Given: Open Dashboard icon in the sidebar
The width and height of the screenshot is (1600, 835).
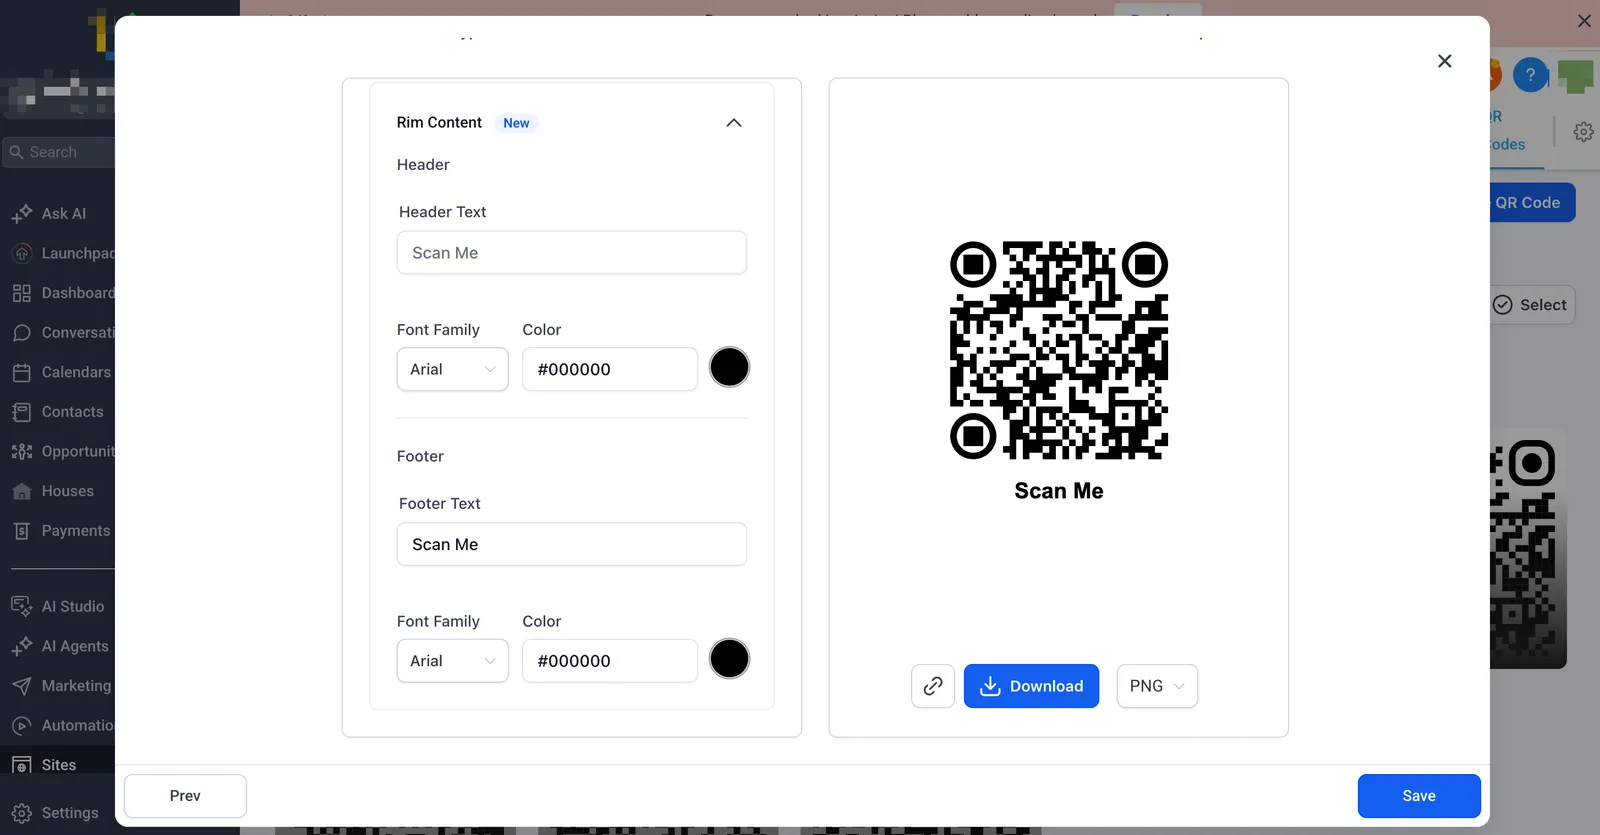Looking at the screenshot, I should click(22, 293).
